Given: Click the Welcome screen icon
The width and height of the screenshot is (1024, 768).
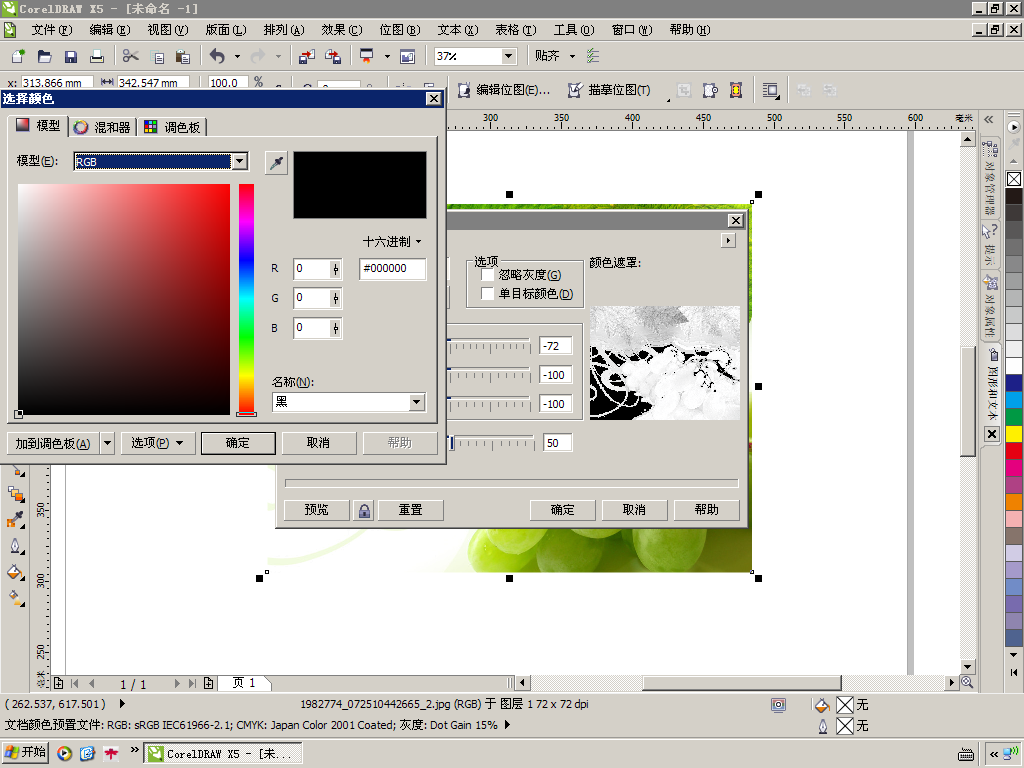Looking at the screenshot, I should pyautogui.click(x=408, y=56).
